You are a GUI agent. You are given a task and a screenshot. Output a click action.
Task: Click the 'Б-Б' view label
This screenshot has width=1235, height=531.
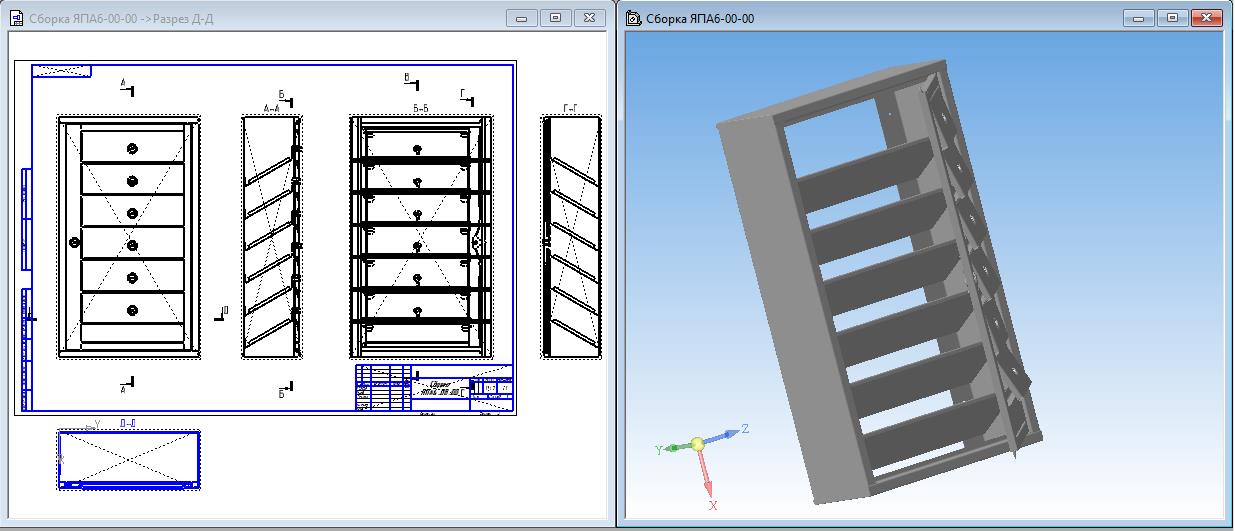[421, 108]
